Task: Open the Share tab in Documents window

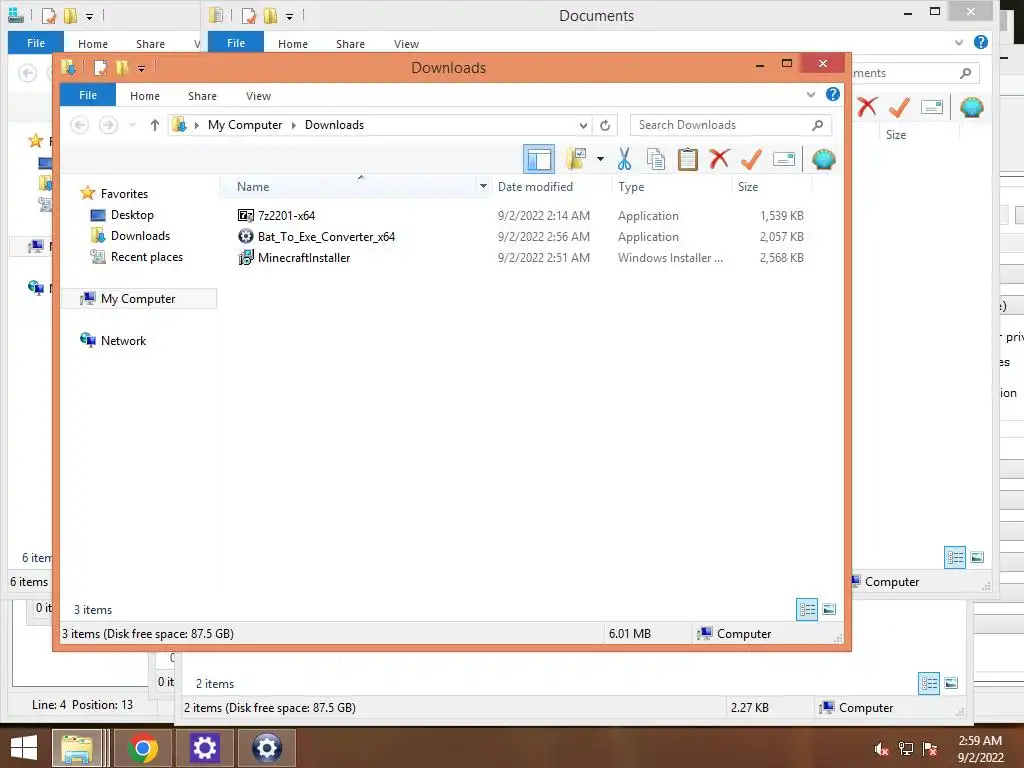Action: (x=350, y=44)
